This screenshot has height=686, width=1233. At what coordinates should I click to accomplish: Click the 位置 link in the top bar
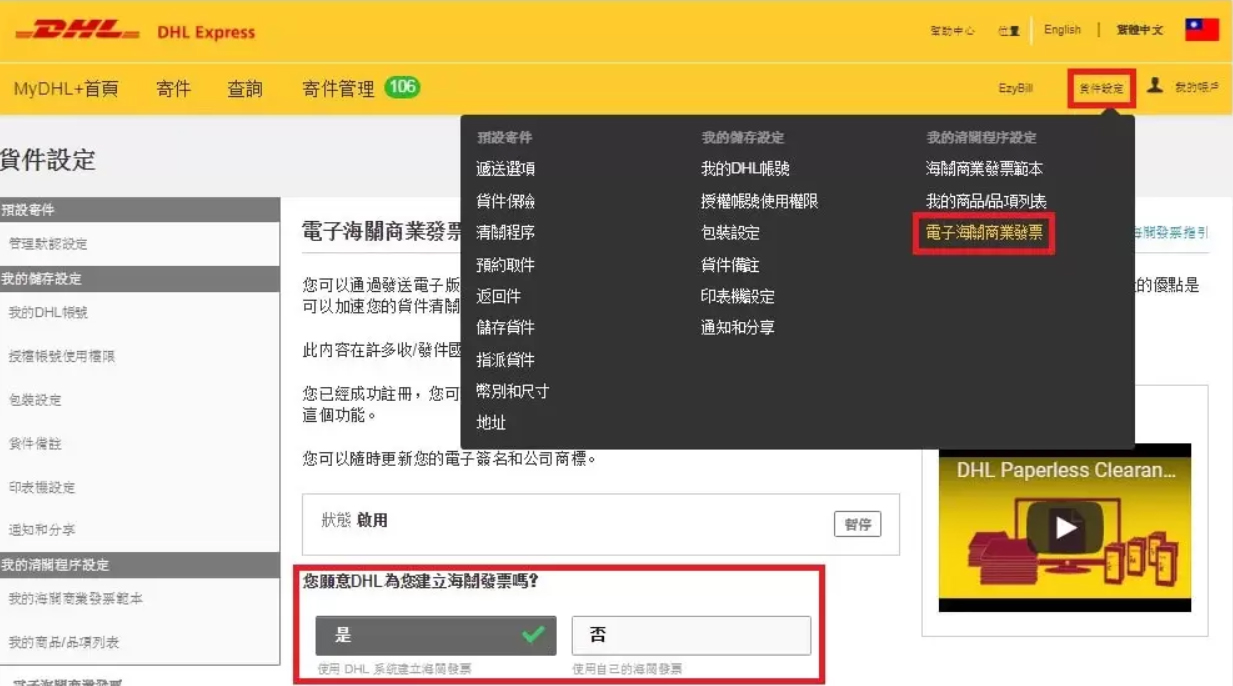coord(1008,31)
